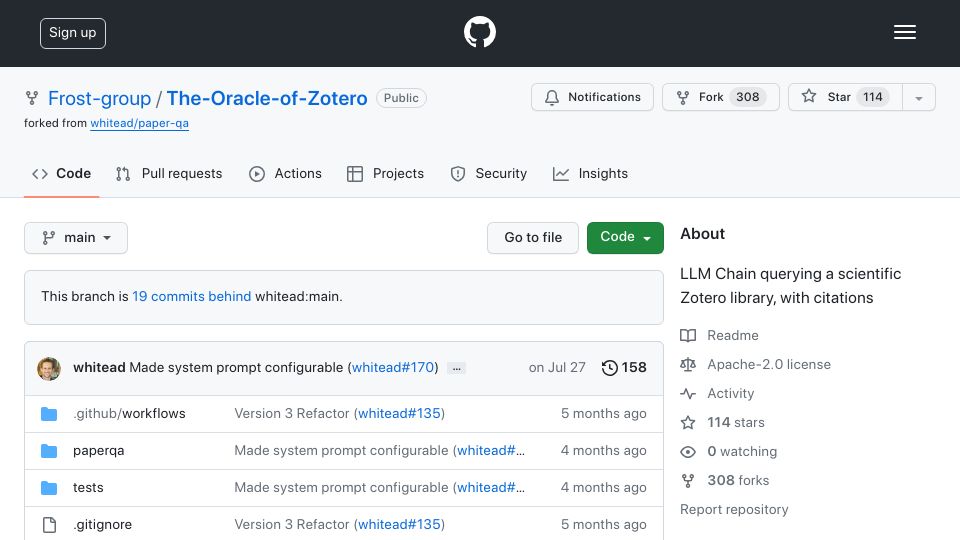The width and height of the screenshot is (960, 540).
Task: Click the Code tab angle-brackets icon
Action: click(40, 174)
